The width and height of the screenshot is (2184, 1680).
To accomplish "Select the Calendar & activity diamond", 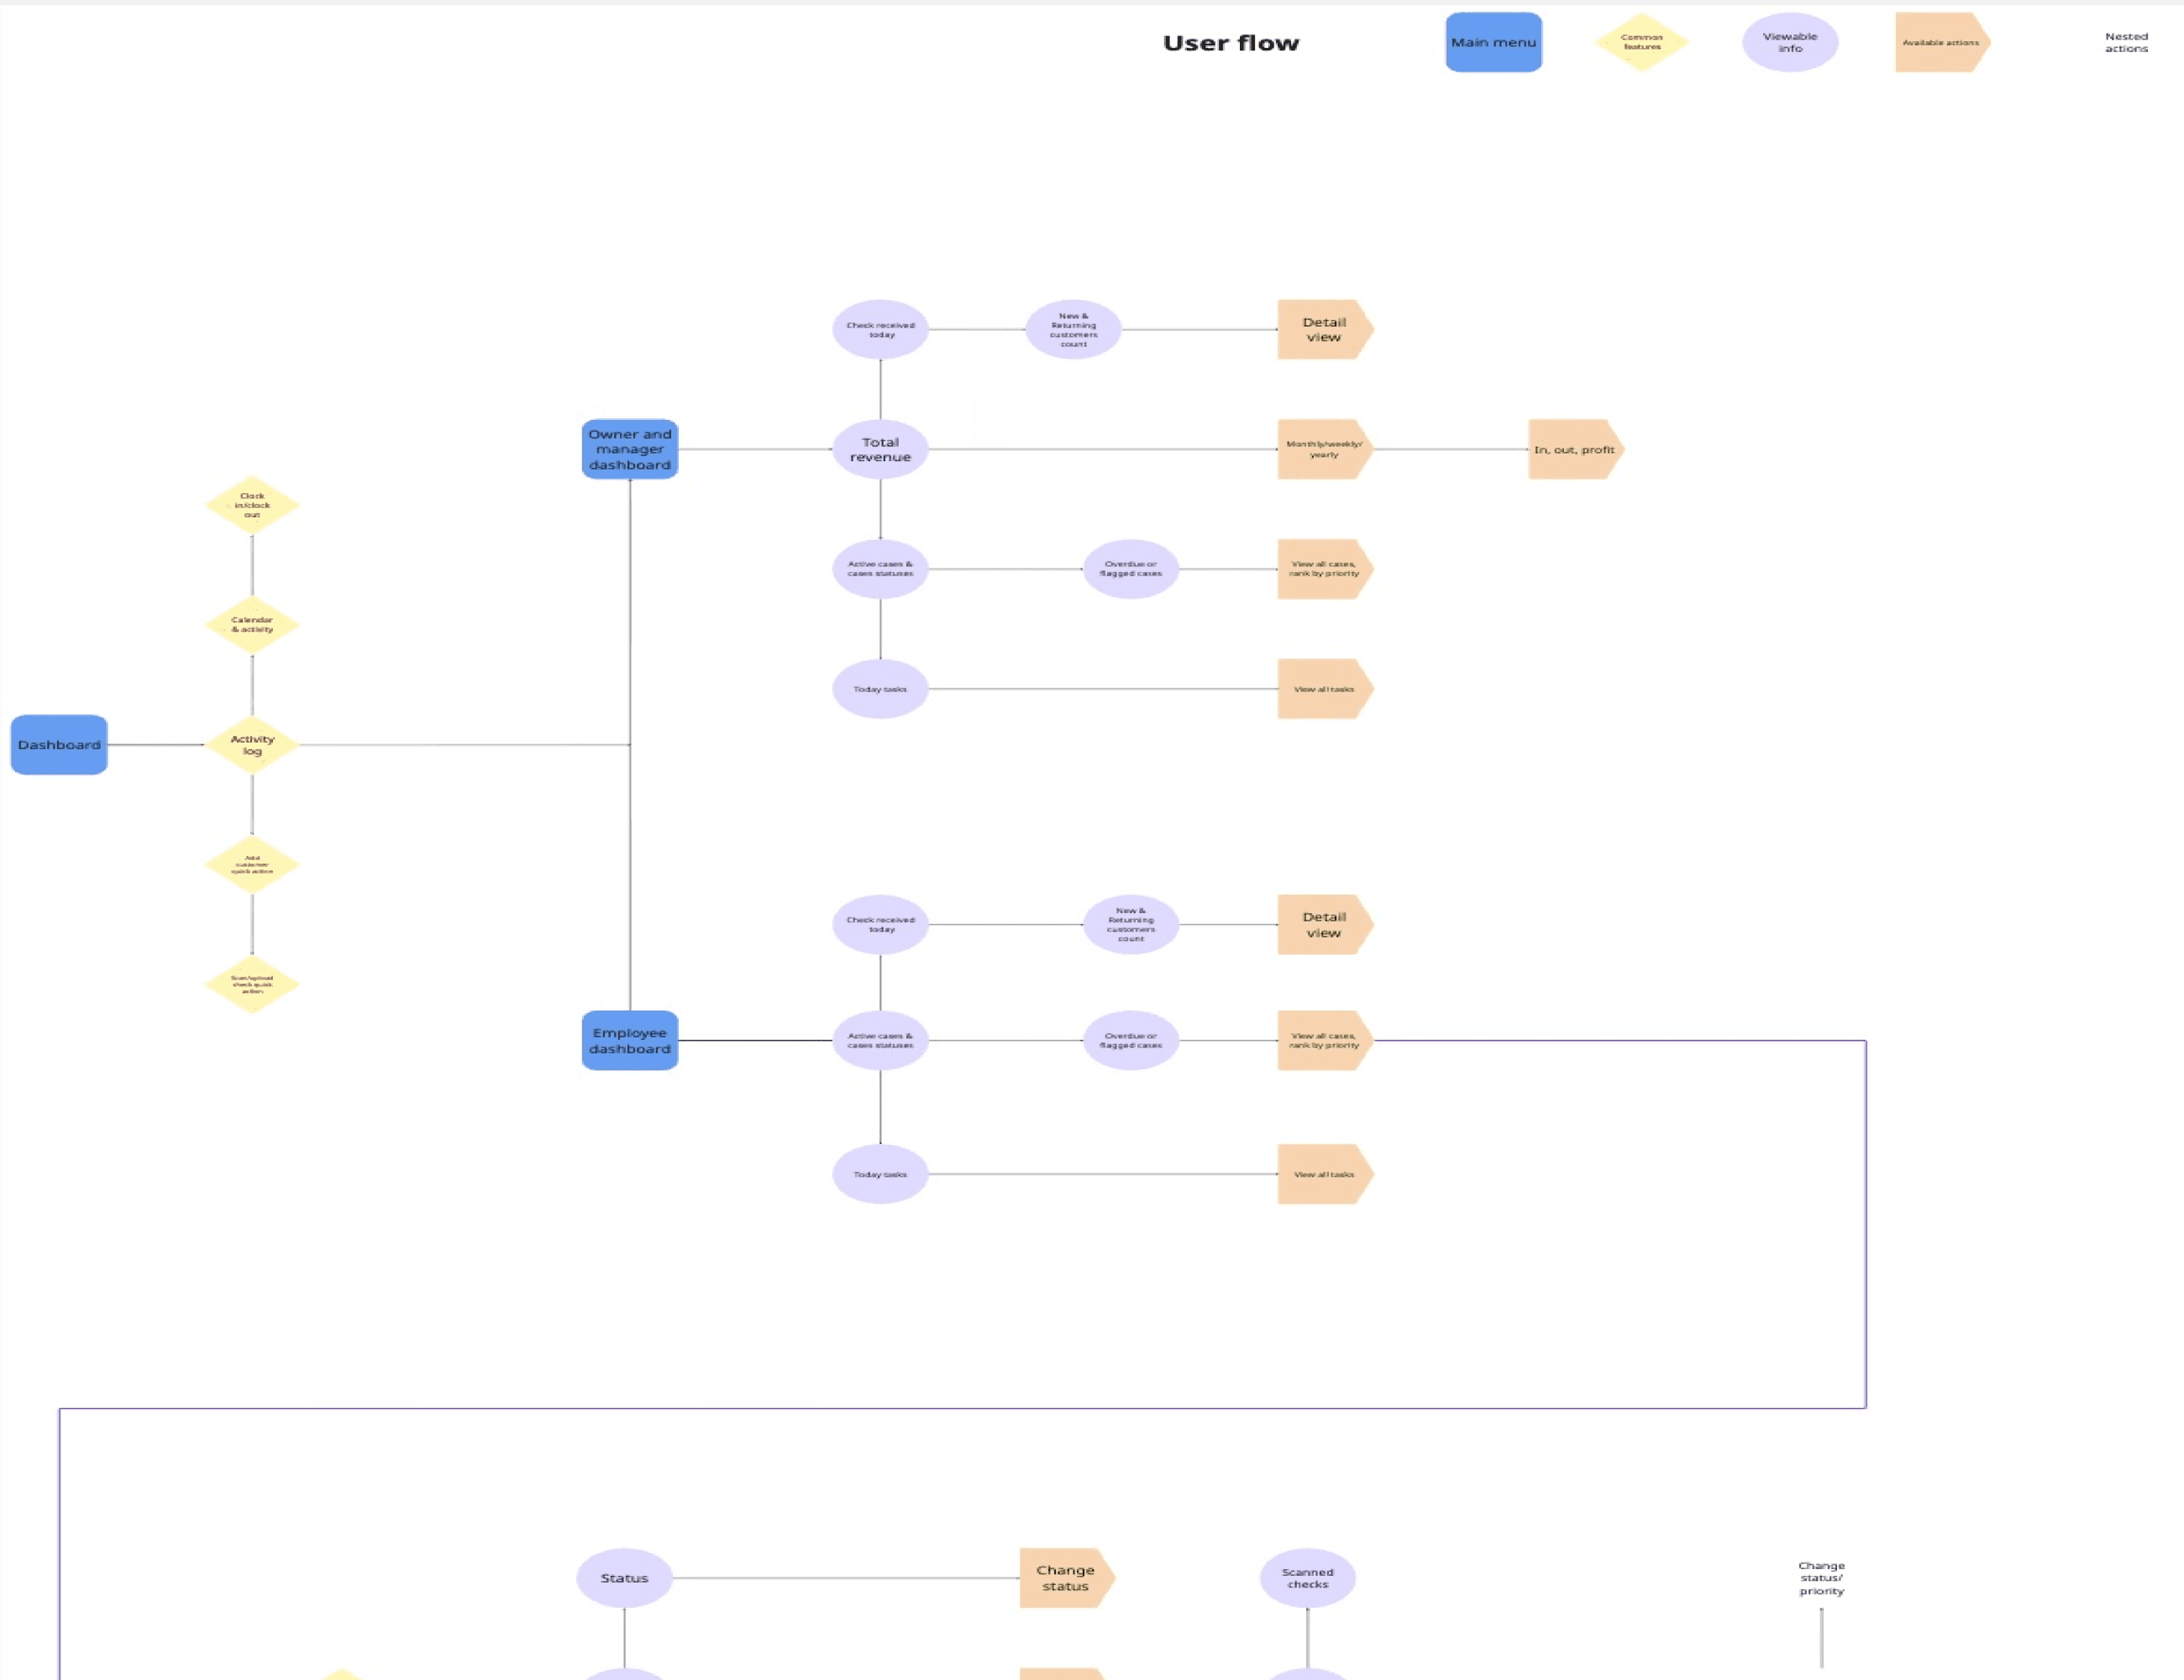I will pos(252,625).
